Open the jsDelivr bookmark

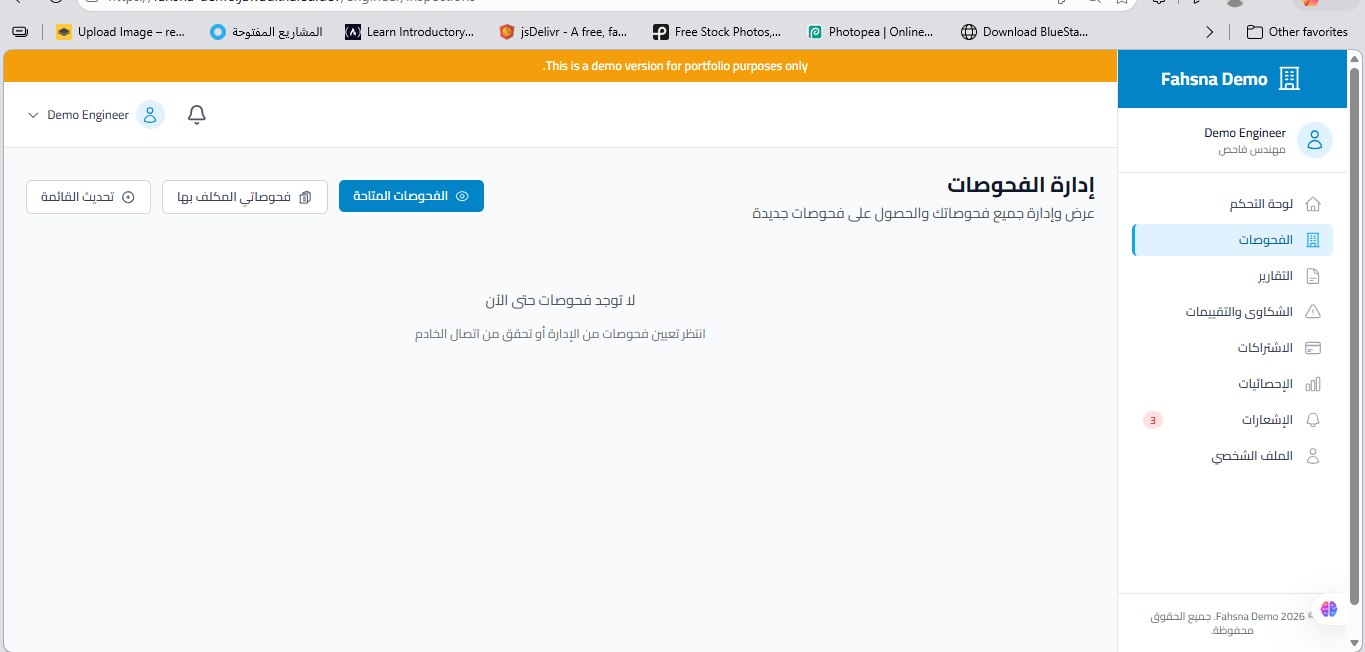563,32
